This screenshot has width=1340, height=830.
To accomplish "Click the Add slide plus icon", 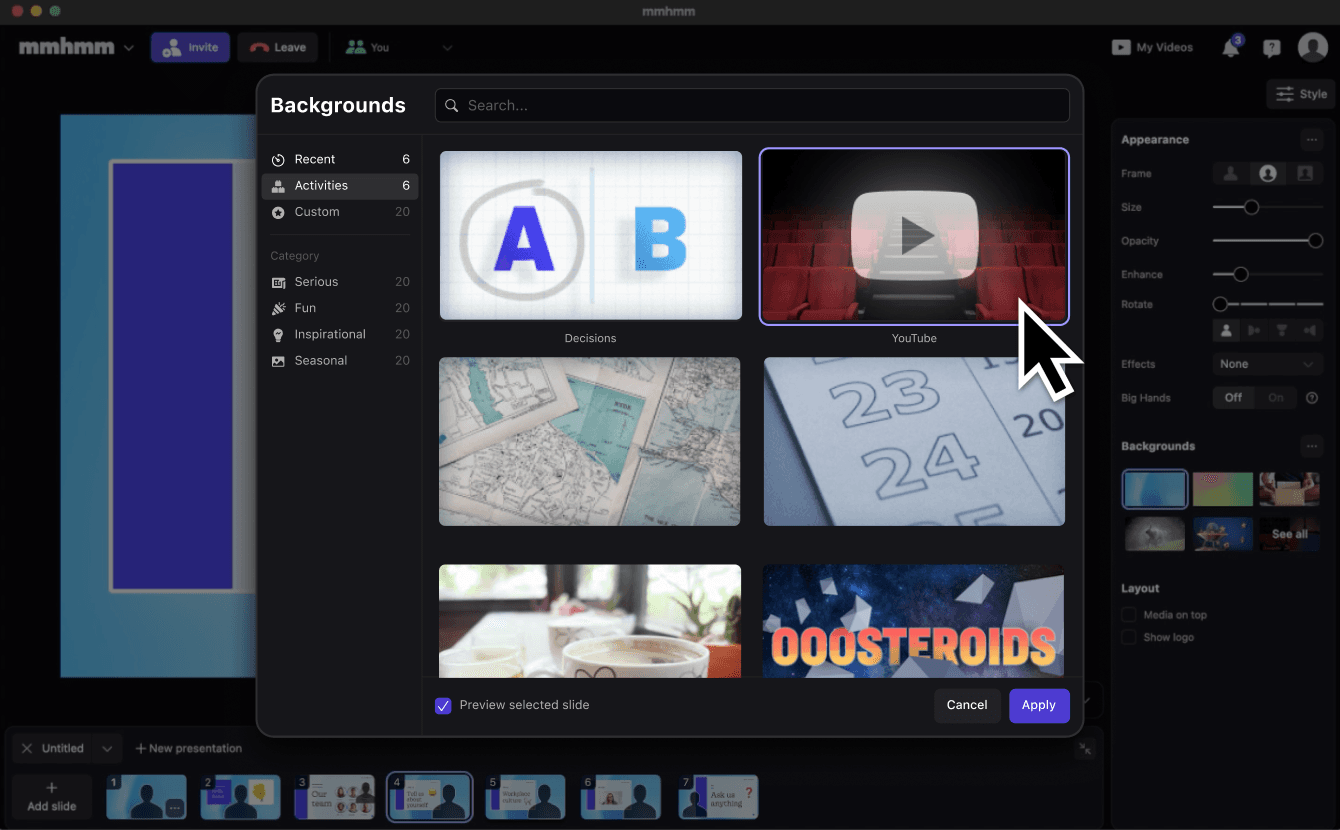I will pos(52,788).
